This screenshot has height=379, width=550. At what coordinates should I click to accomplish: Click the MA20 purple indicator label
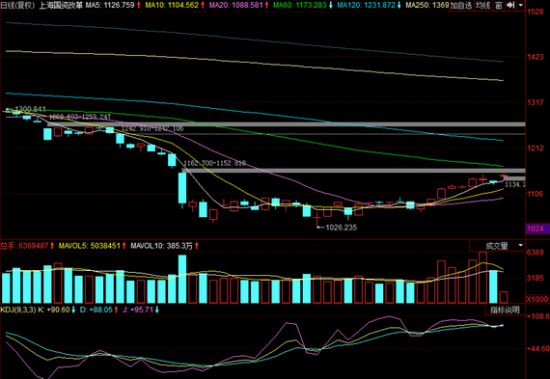tap(239, 5)
